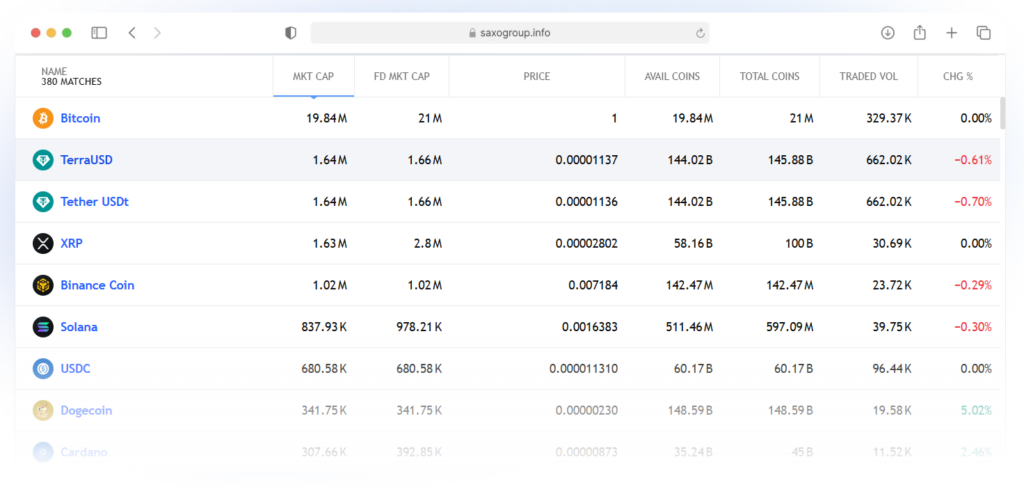Sort by TRADED VOL column header

click(868, 76)
